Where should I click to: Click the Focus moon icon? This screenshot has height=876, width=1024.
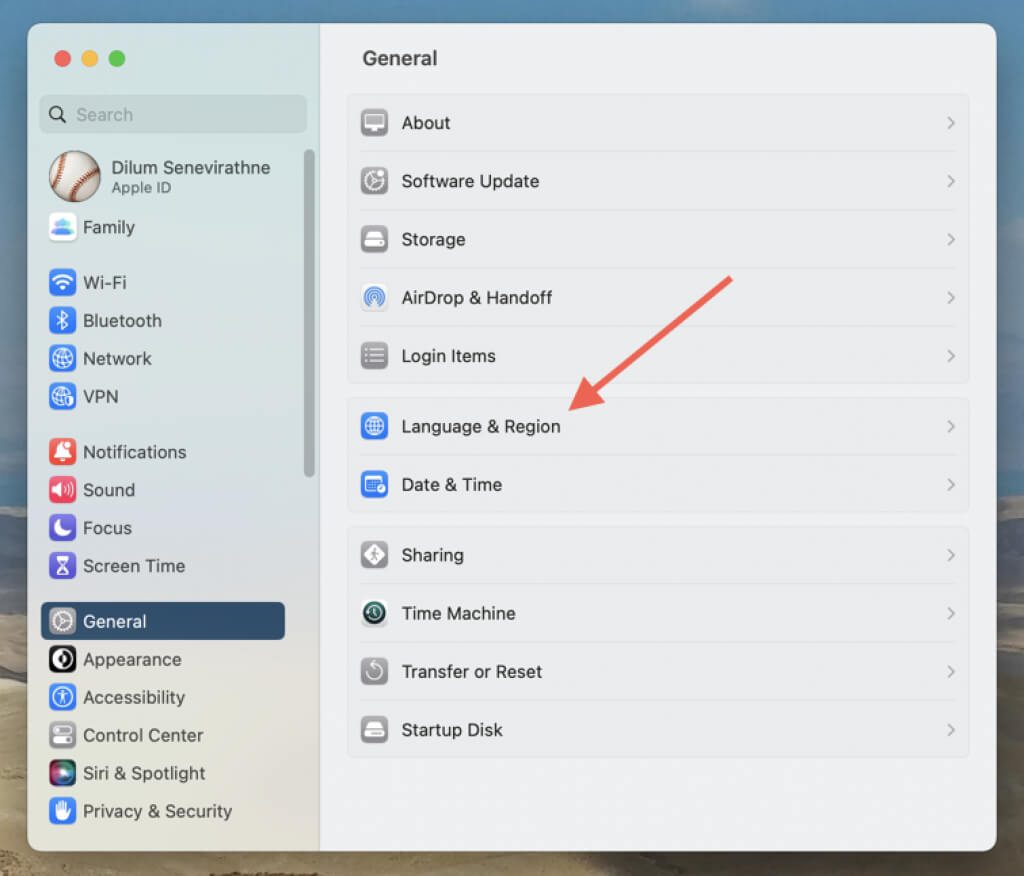[62, 527]
